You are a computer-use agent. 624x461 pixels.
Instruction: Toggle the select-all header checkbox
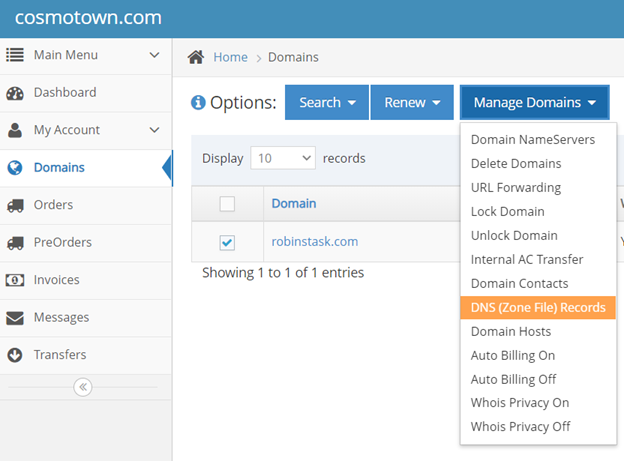coord(227,204)
